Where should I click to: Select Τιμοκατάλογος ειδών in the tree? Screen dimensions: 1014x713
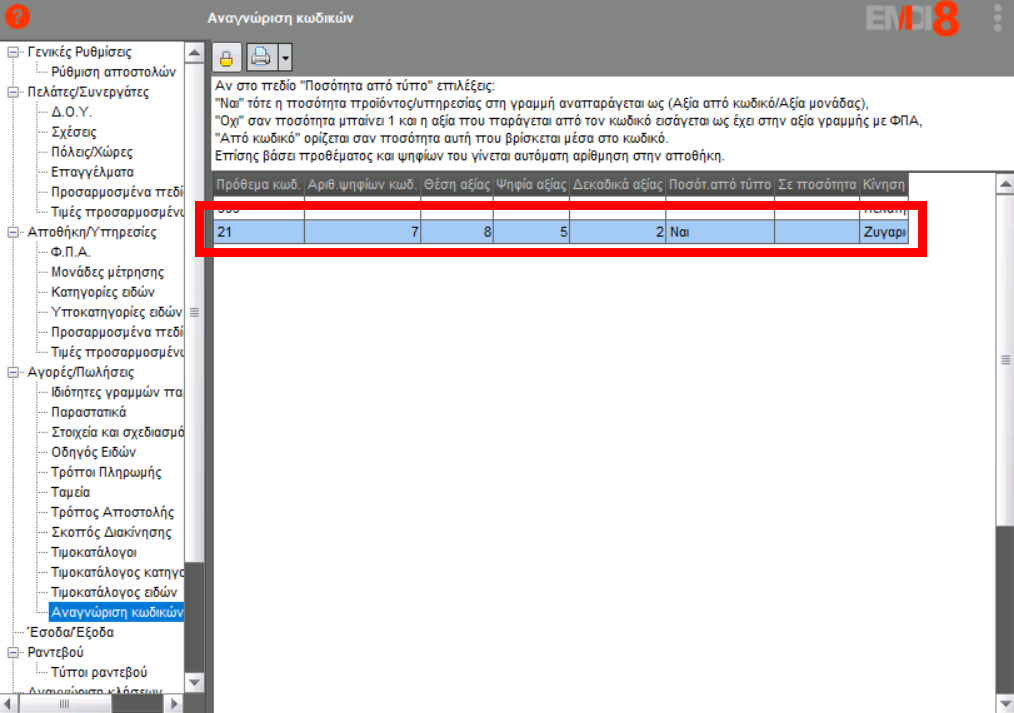tap(114, 593)
